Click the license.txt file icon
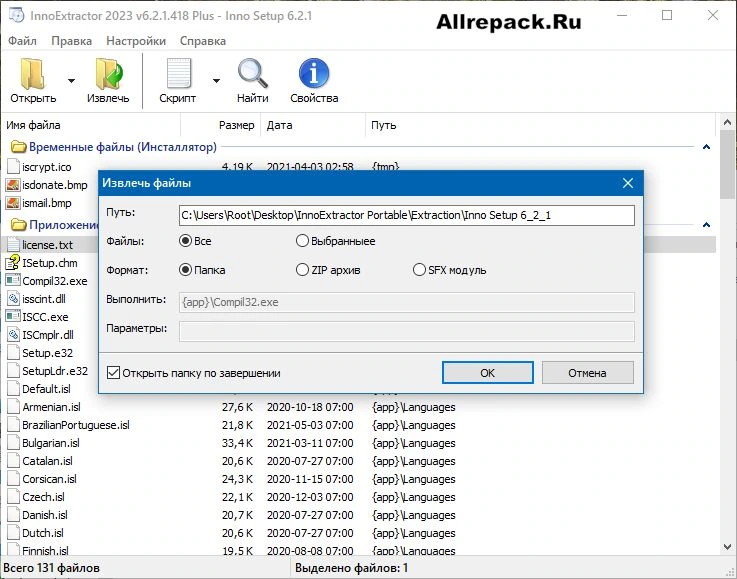 click(x=13, y=245)
